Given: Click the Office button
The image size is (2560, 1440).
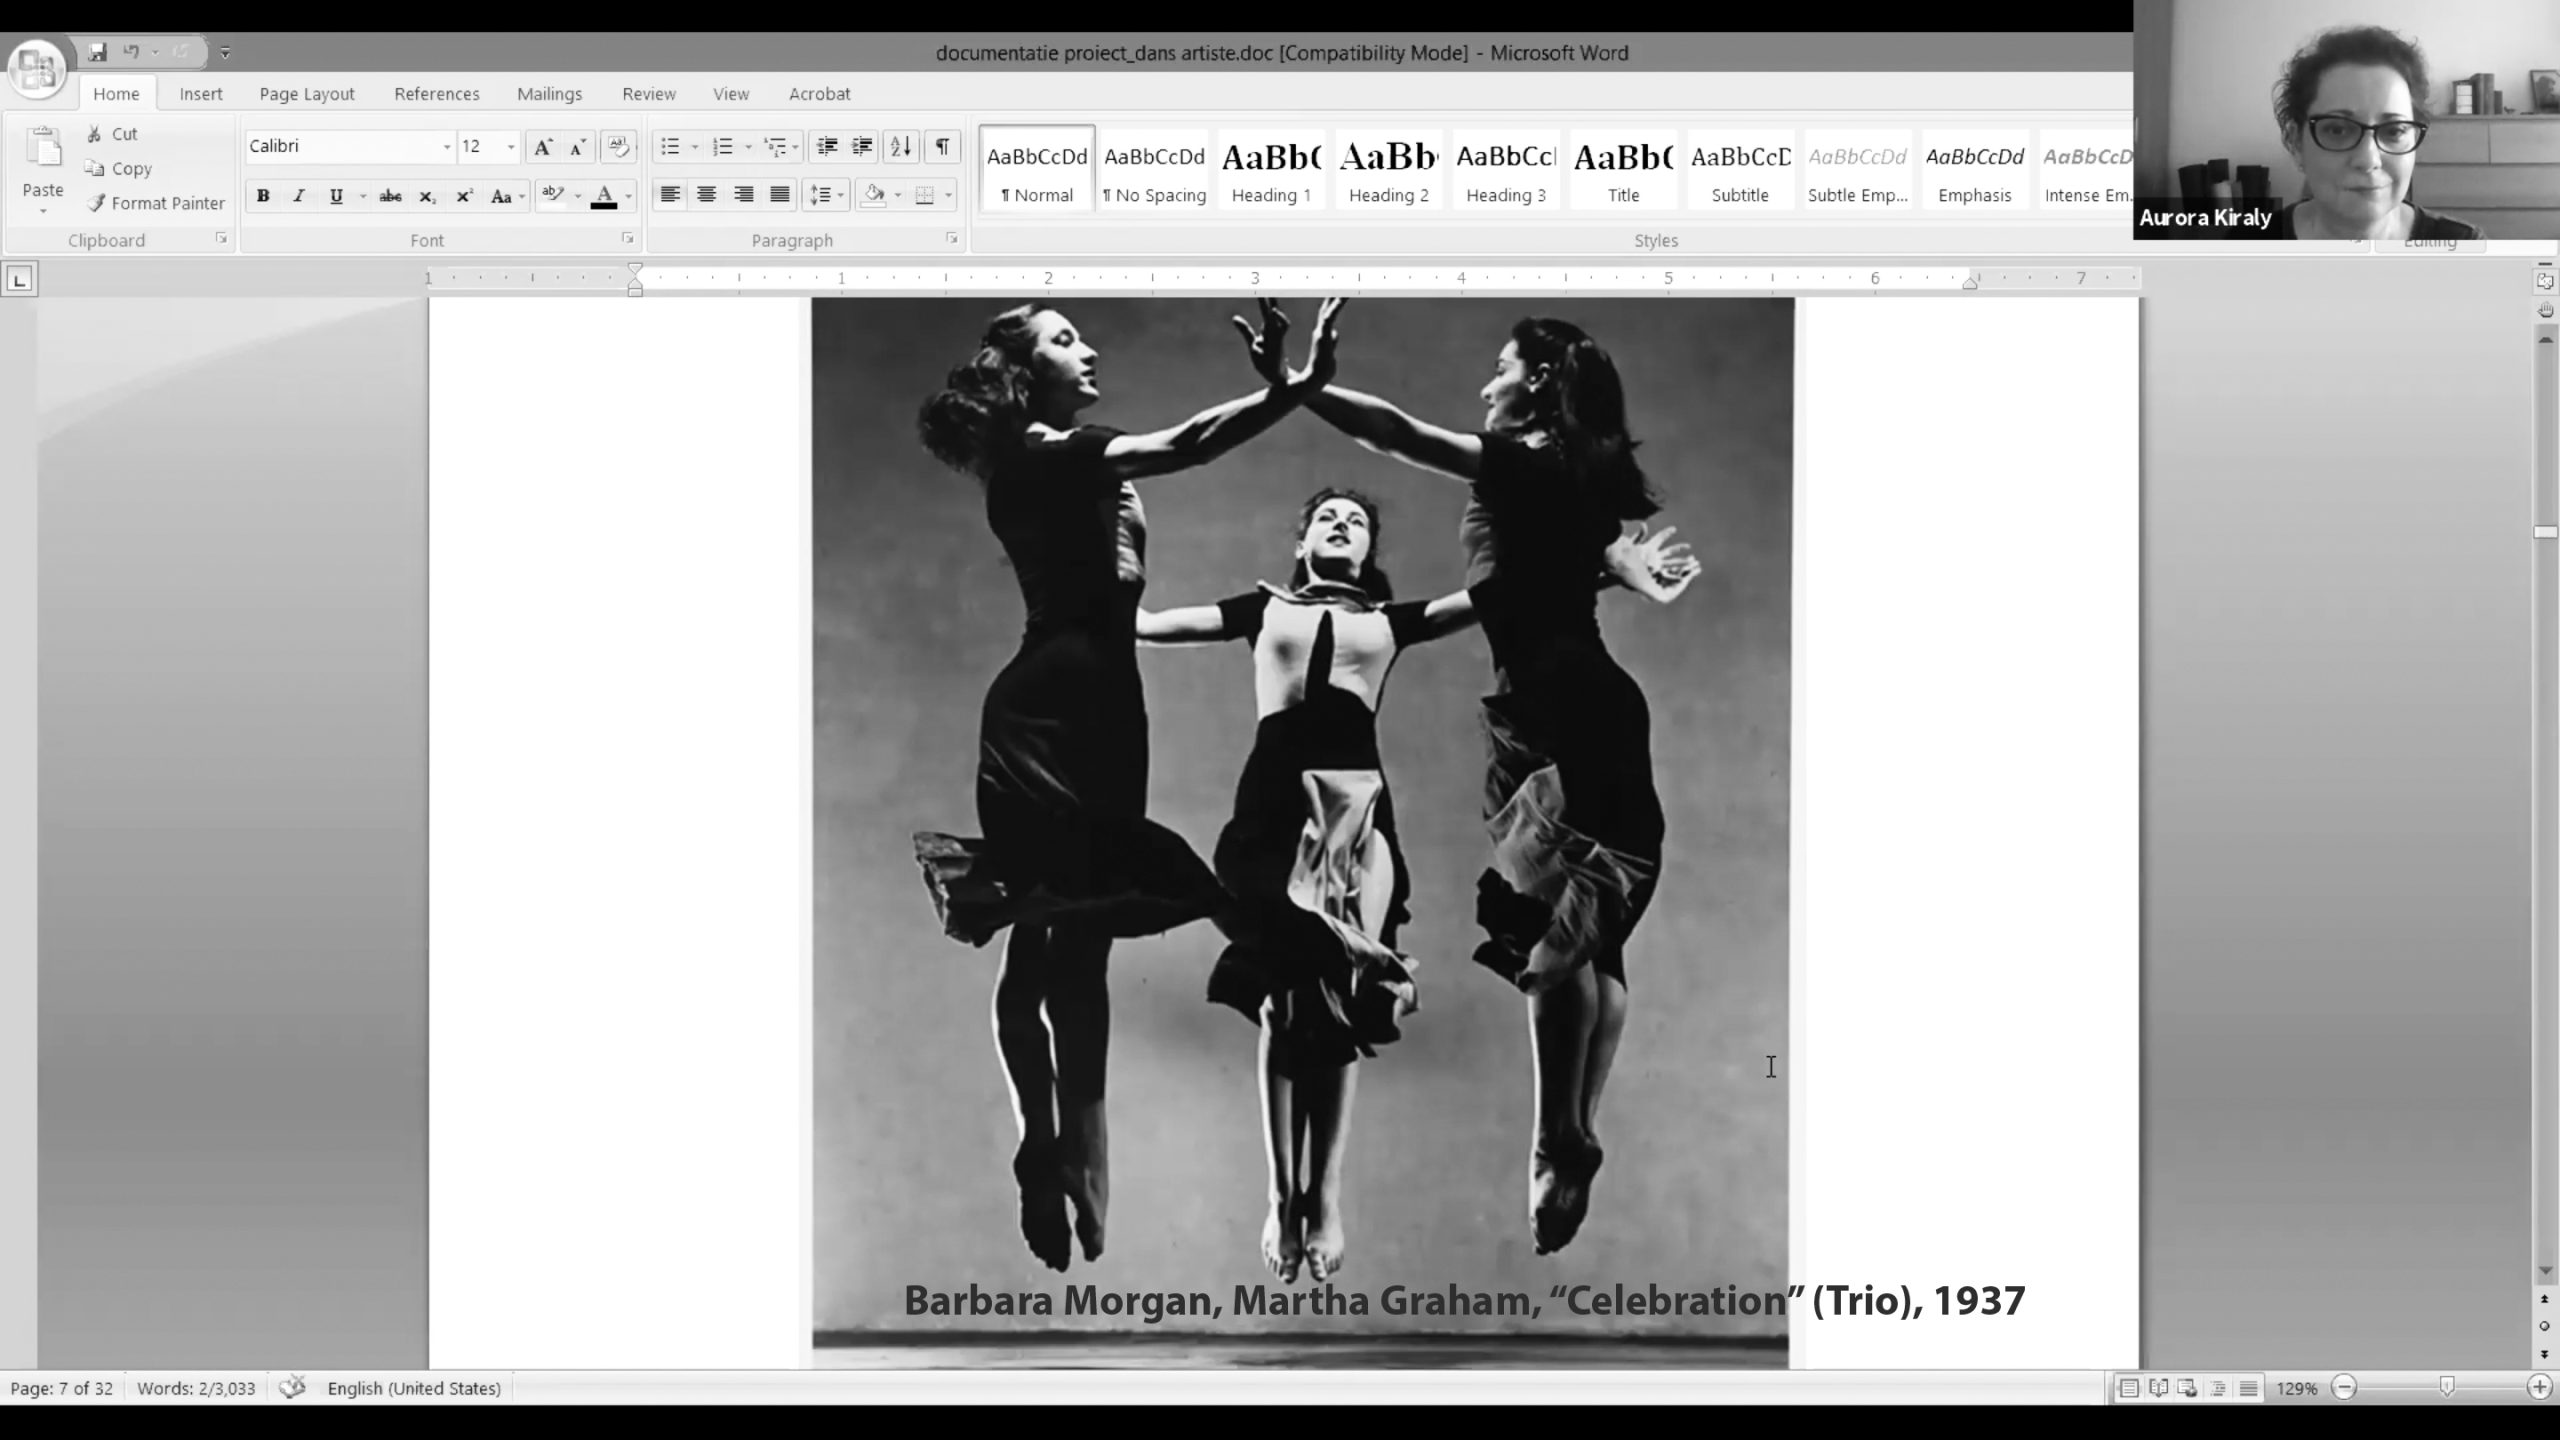Looking at the screenshot, I should click(37, 69).
